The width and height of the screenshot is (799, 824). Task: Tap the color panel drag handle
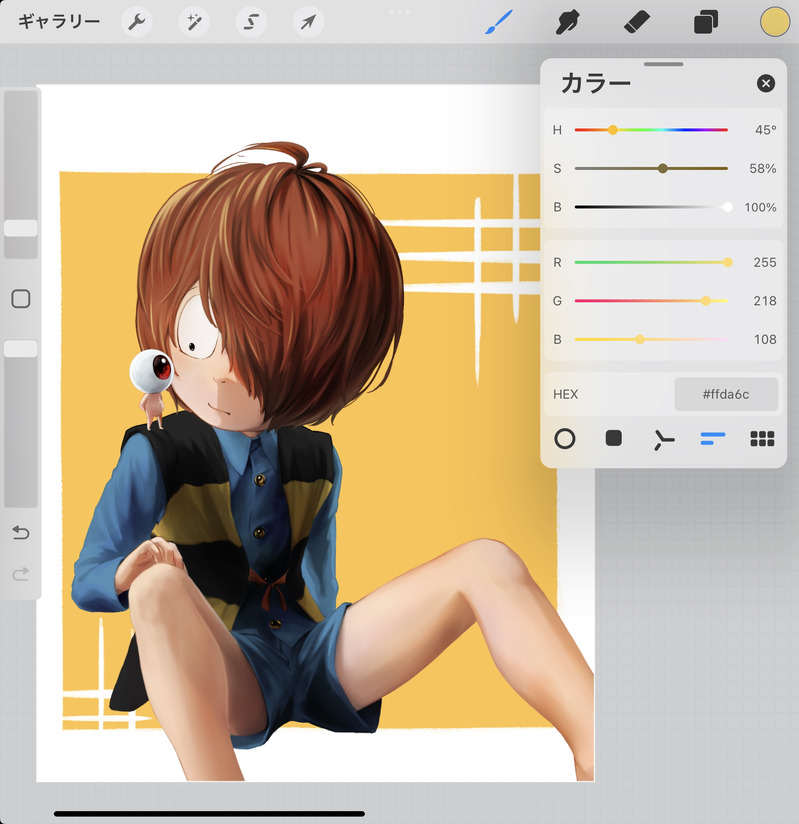(x=663, y=64)
